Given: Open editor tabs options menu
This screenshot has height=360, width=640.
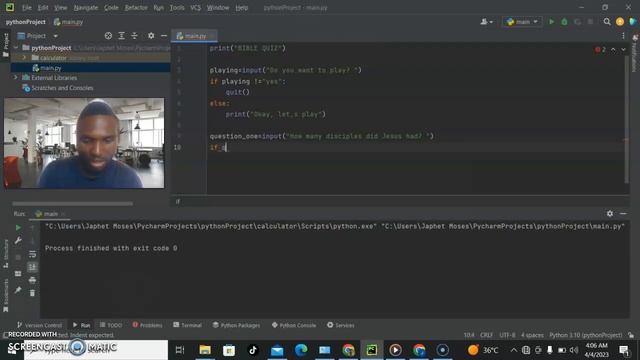Looking at the screenshot, I should tap(623, 36).
